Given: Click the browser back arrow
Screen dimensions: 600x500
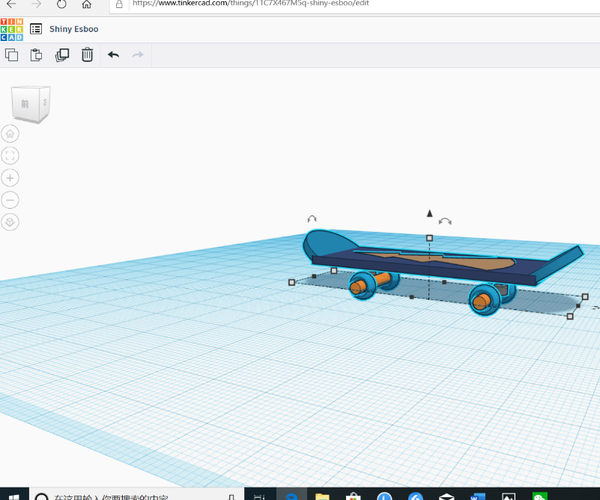Looking at the screenshot, I should coord(11,4).
